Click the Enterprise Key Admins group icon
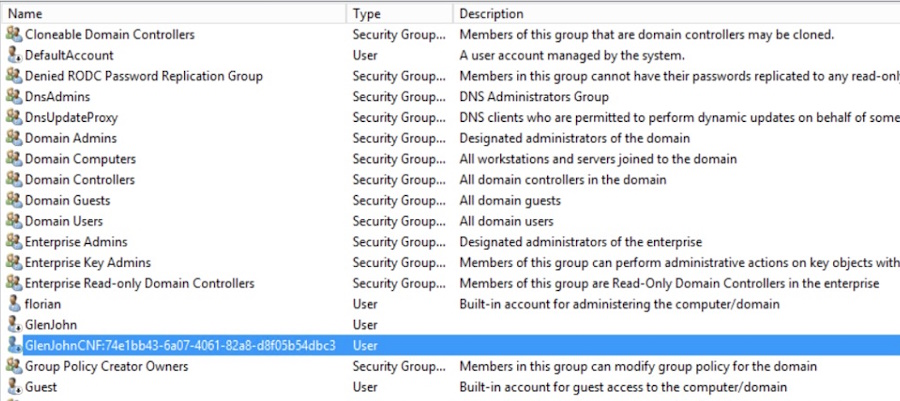Viewport: 900px width, 401px height. click(14, 262)
